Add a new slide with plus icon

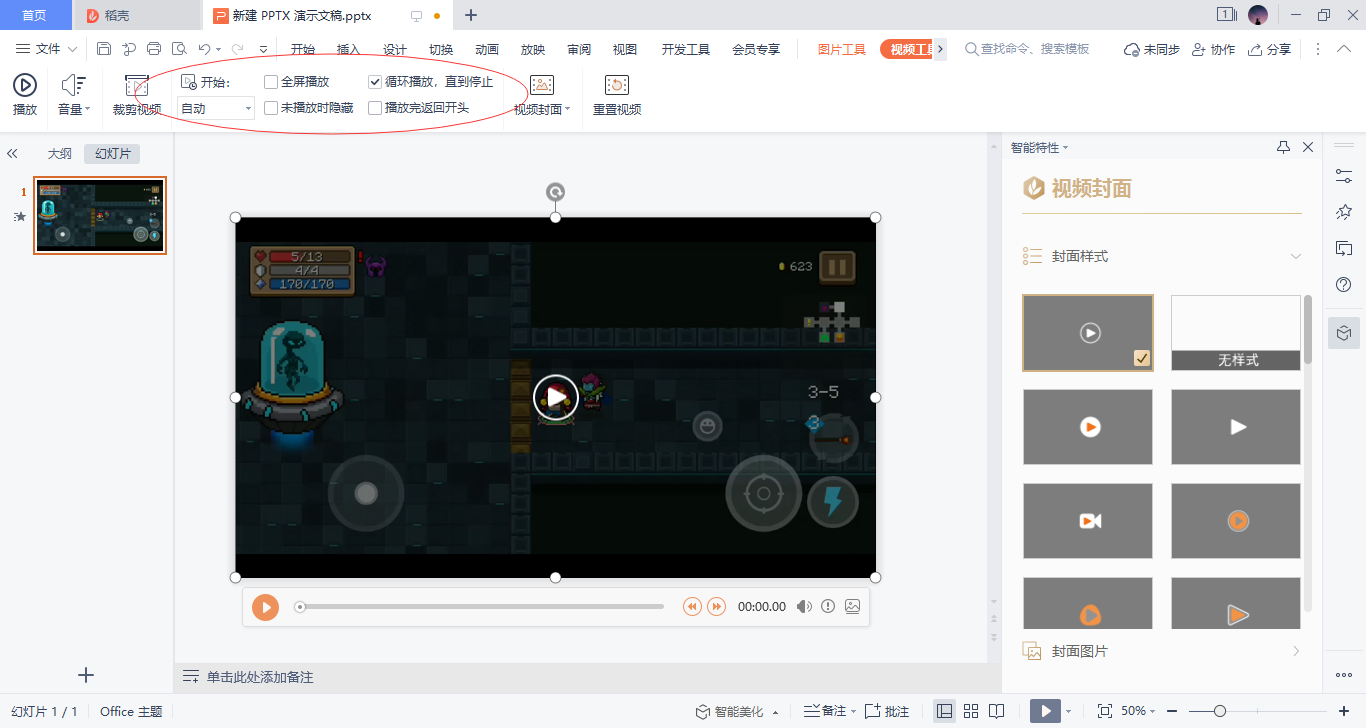(86, 675)
